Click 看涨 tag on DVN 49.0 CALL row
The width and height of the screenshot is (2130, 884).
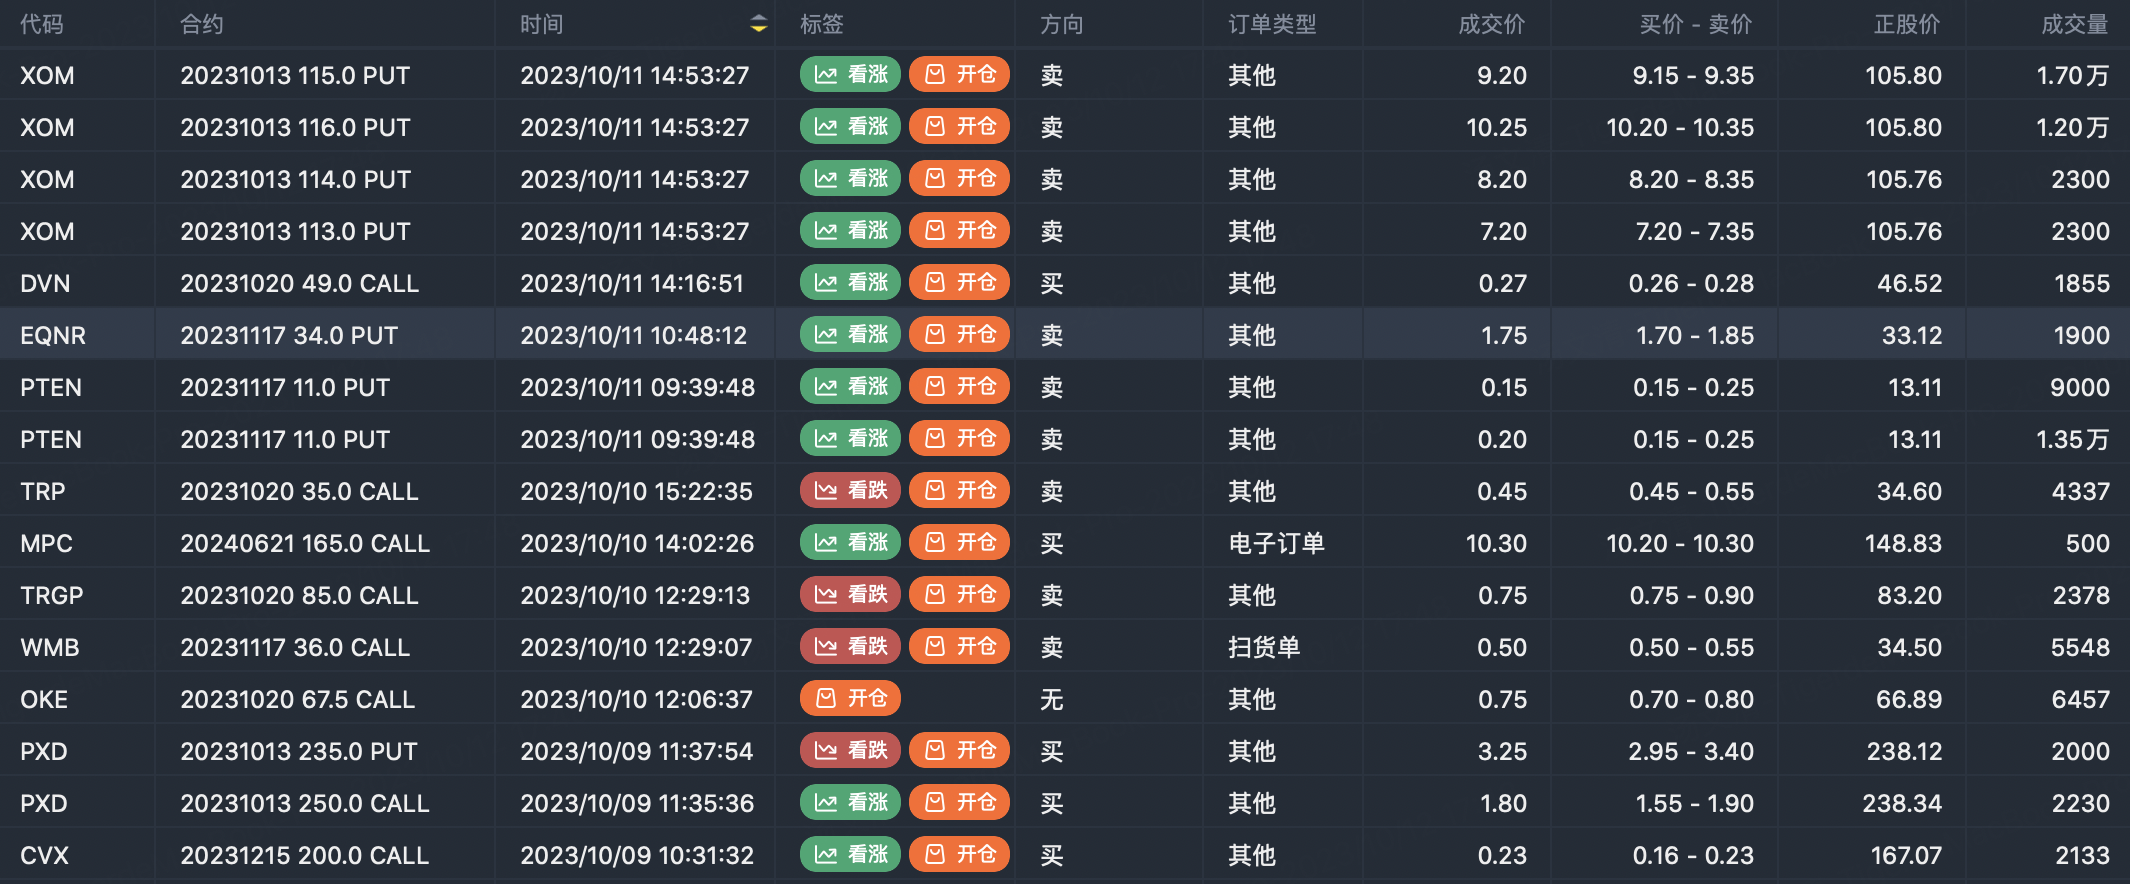pyautogui.click(x=851, y=282)
